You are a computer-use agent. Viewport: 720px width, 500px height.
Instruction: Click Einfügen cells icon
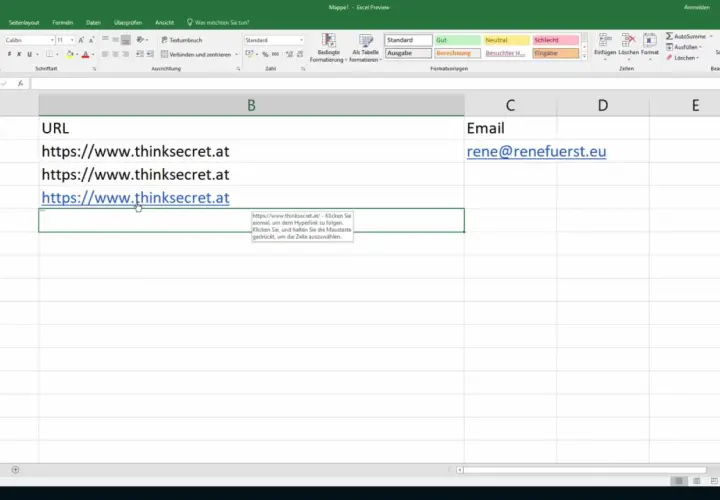pos(605,40)
